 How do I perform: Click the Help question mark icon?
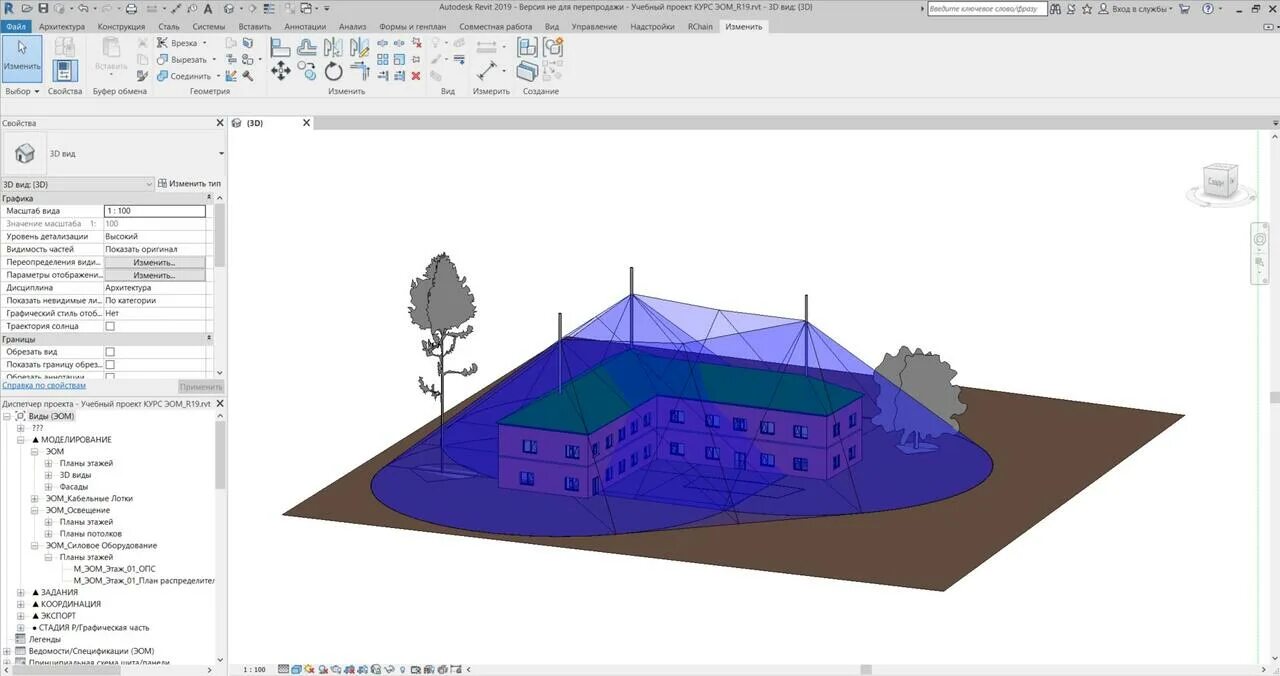(x=1210, y=8)
